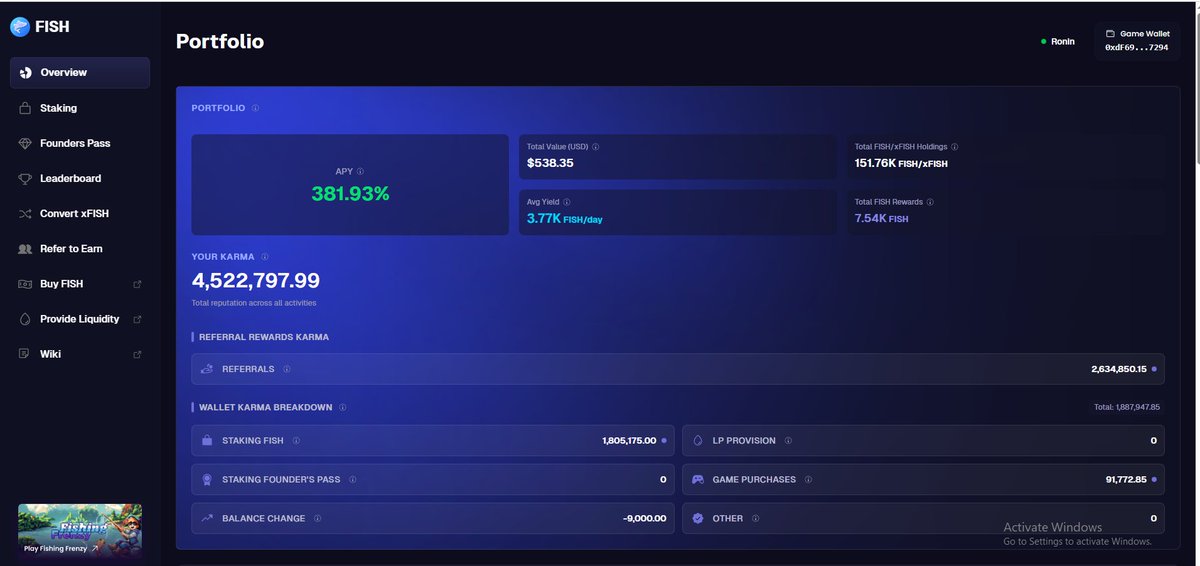Click the 151.76K FISH/xFISH holdings value

pos(901,163)
